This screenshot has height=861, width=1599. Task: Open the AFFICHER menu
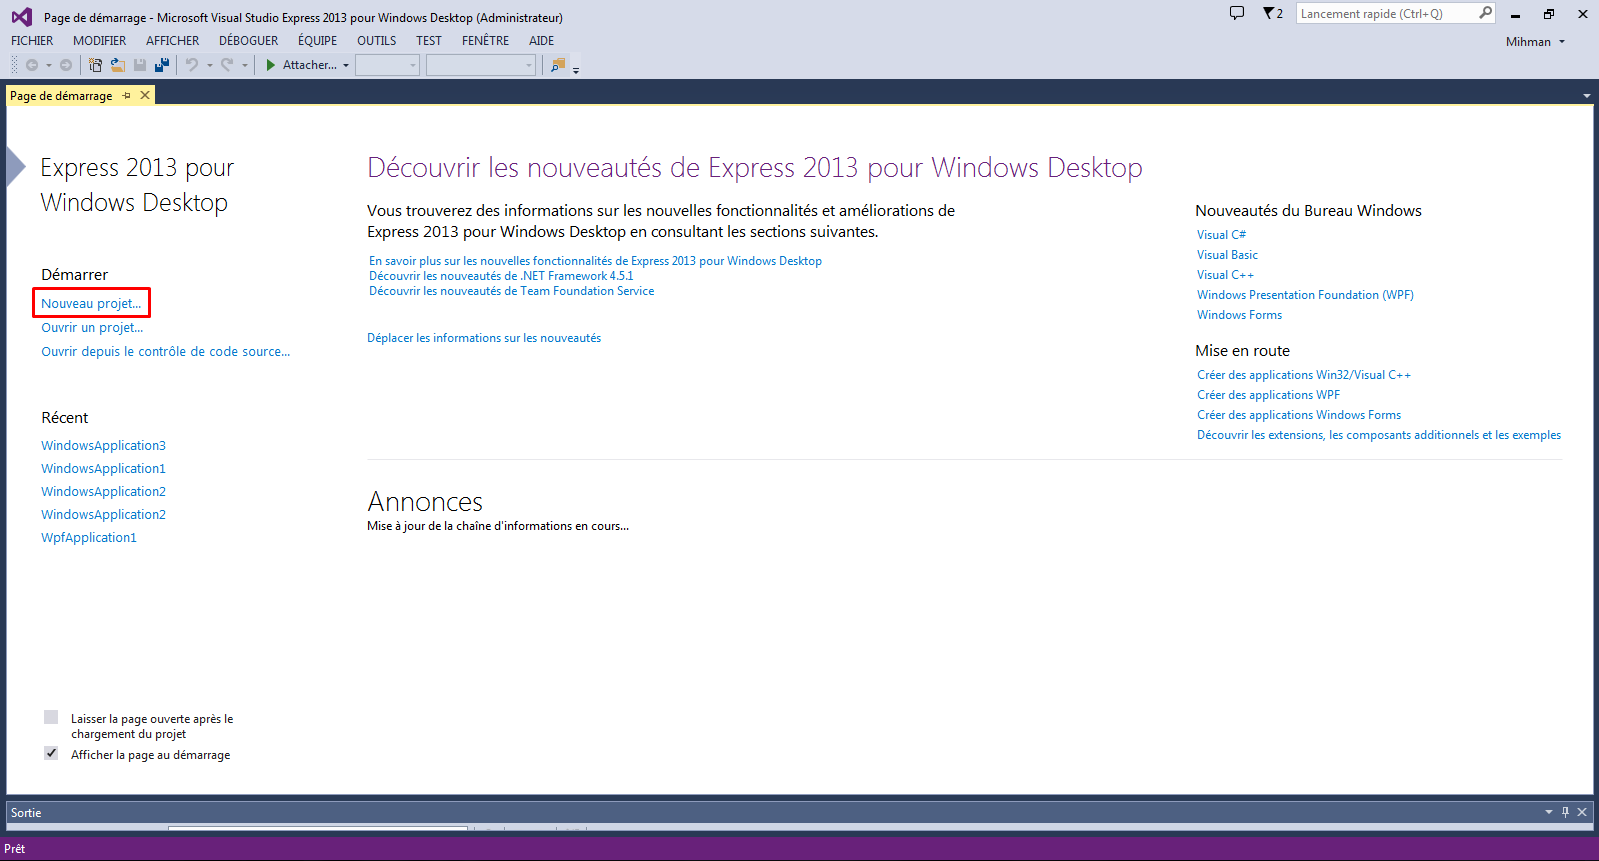point(173,41)
